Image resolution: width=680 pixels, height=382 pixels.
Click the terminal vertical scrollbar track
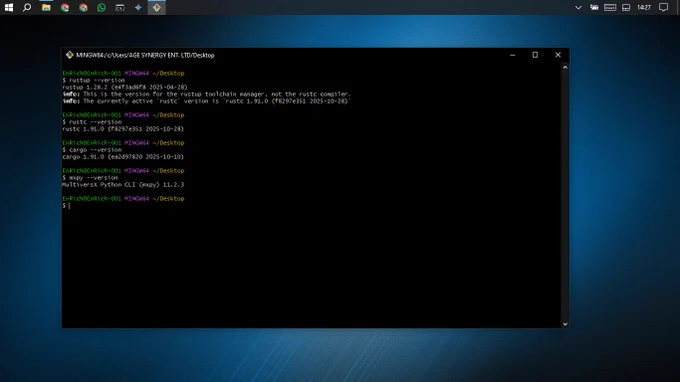coord(565,196)
